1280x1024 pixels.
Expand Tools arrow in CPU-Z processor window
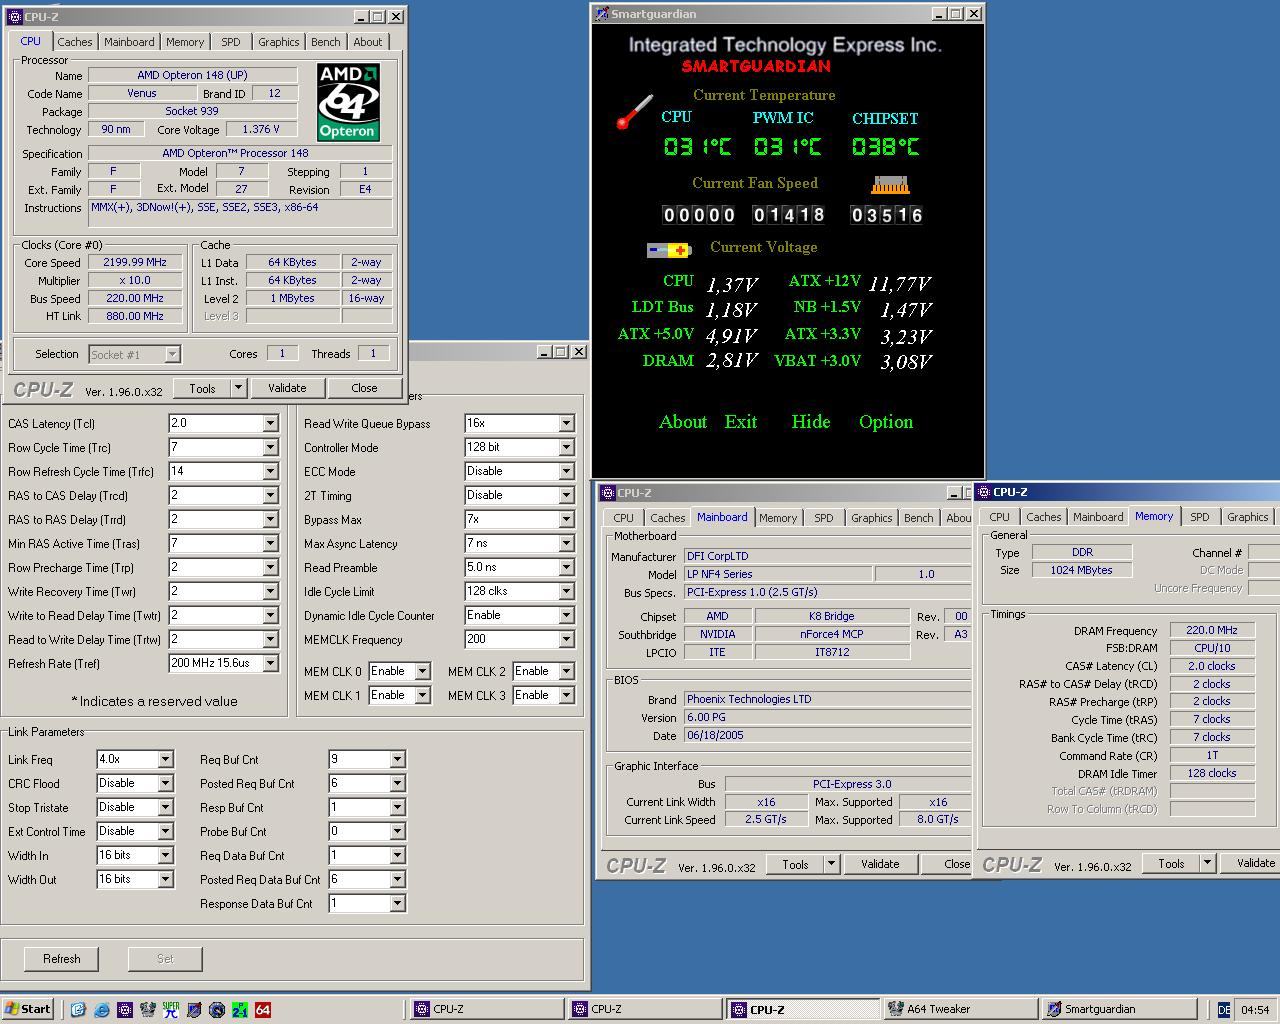click(x=238, y=388)
